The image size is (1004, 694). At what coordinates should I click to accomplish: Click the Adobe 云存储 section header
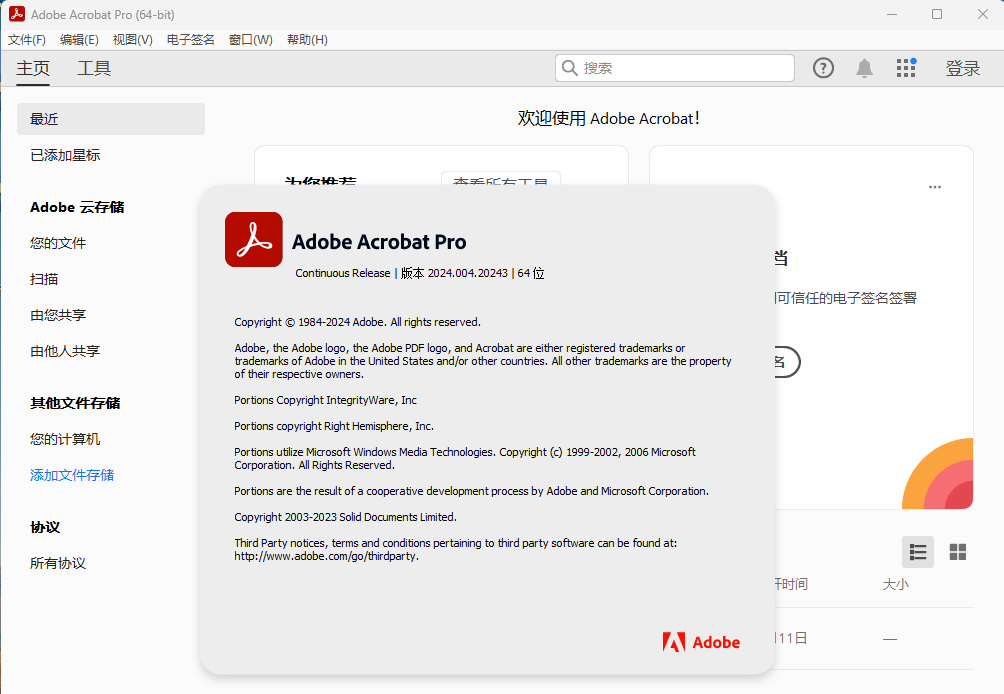pos(77,207)
